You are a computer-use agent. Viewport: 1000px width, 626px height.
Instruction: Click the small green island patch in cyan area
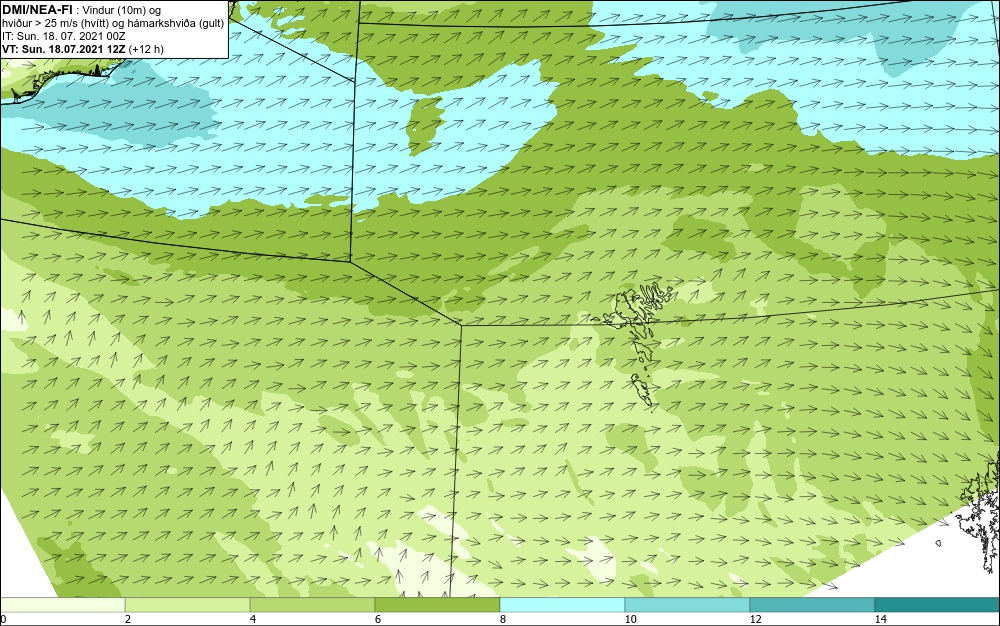tap(425, 126)
